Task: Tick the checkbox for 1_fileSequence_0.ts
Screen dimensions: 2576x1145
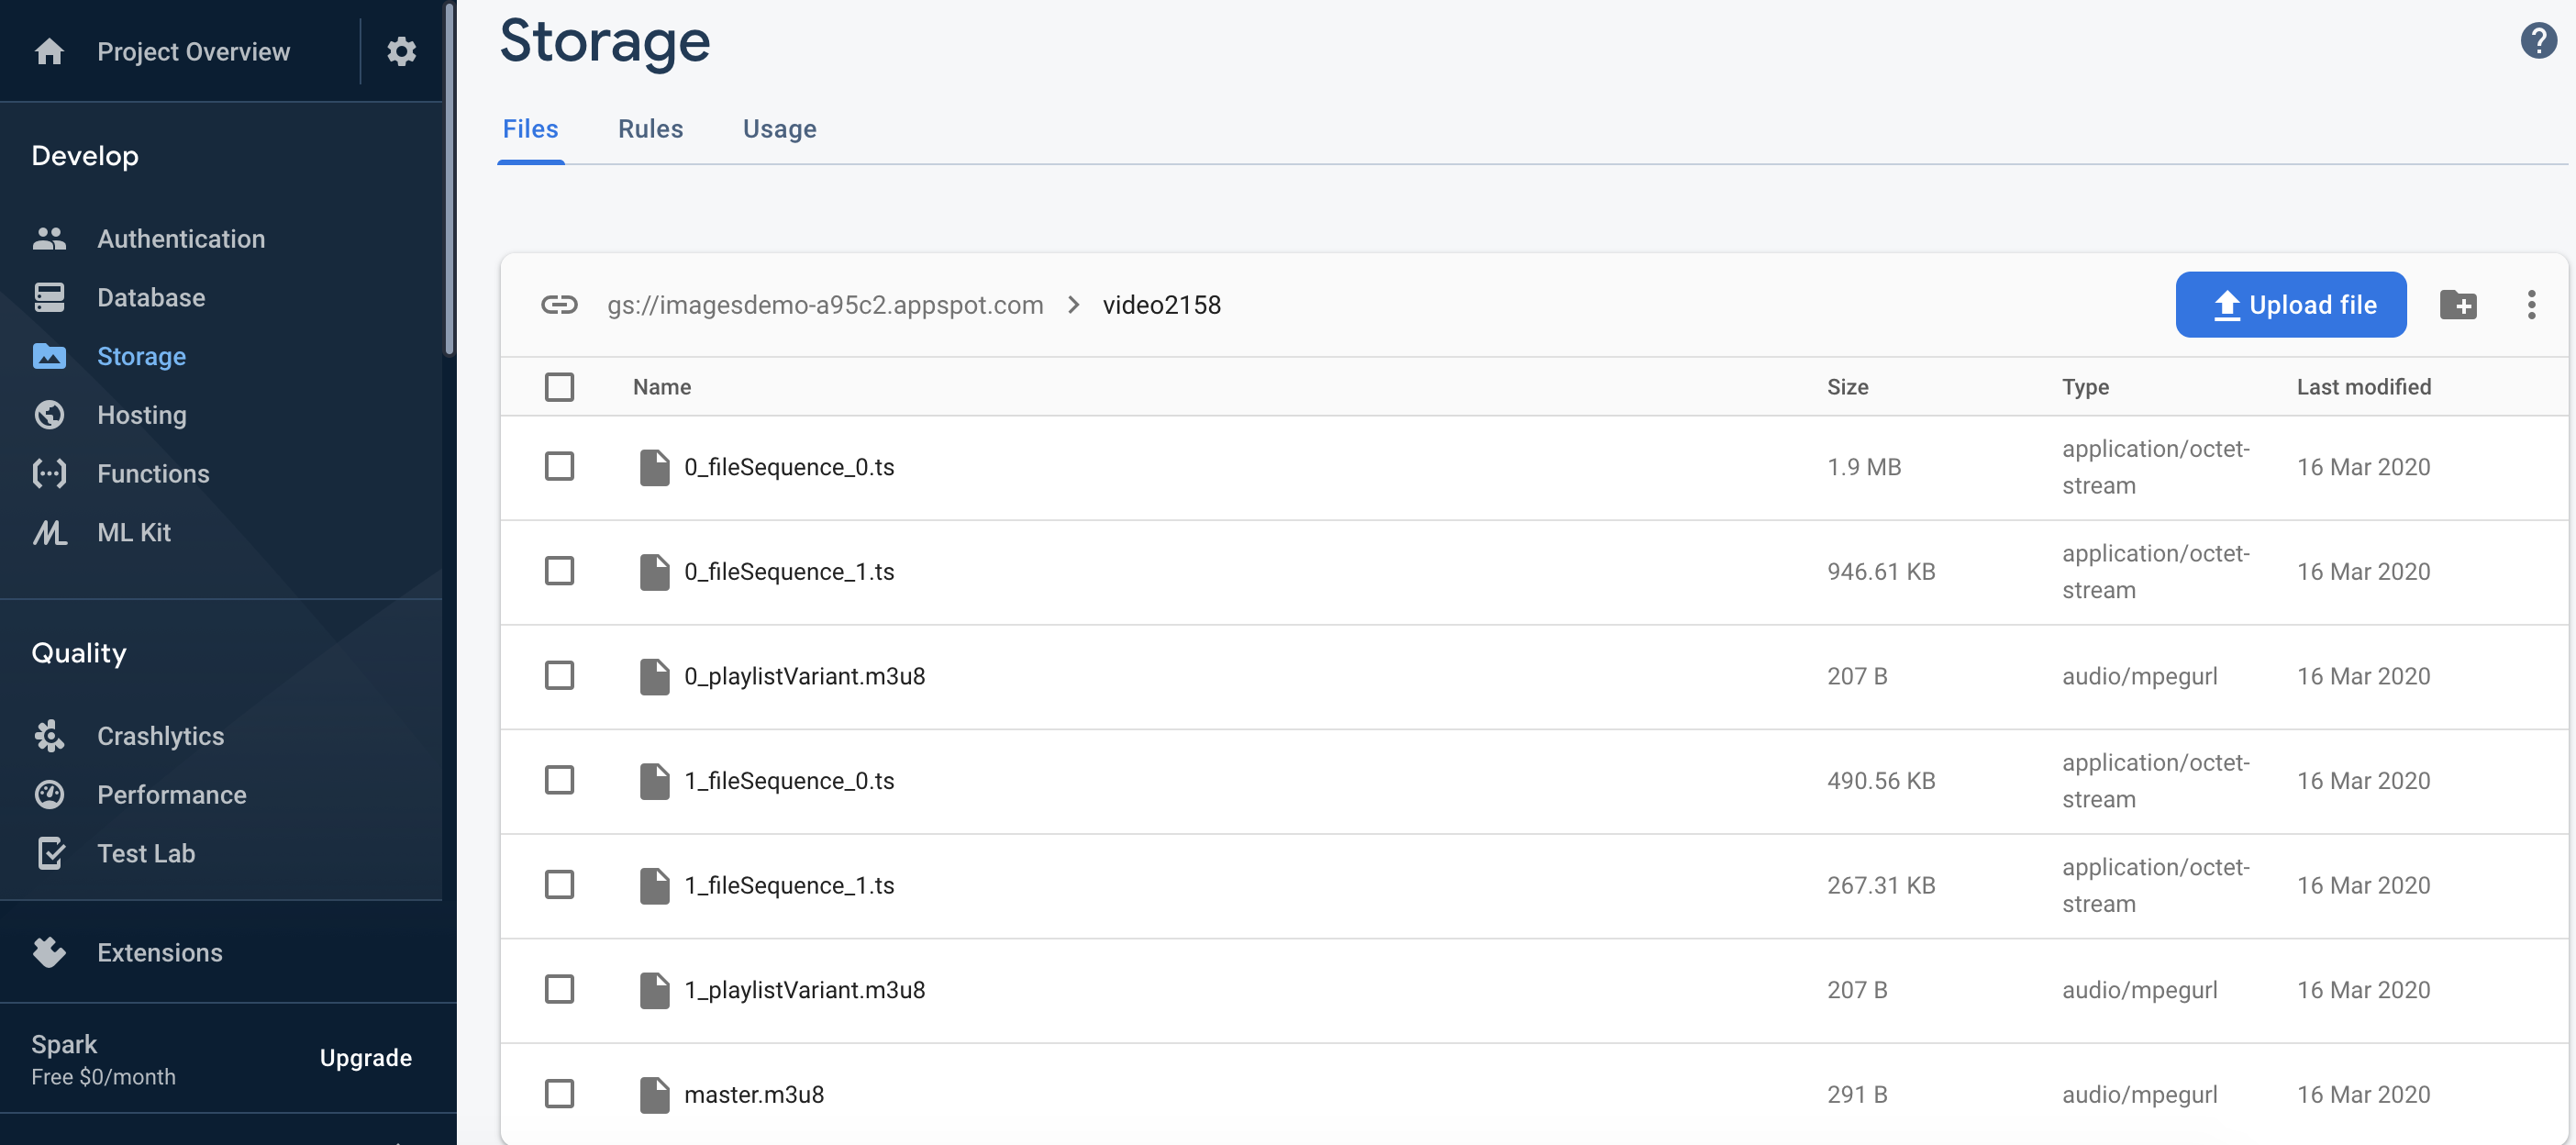Action: point(559,779)
